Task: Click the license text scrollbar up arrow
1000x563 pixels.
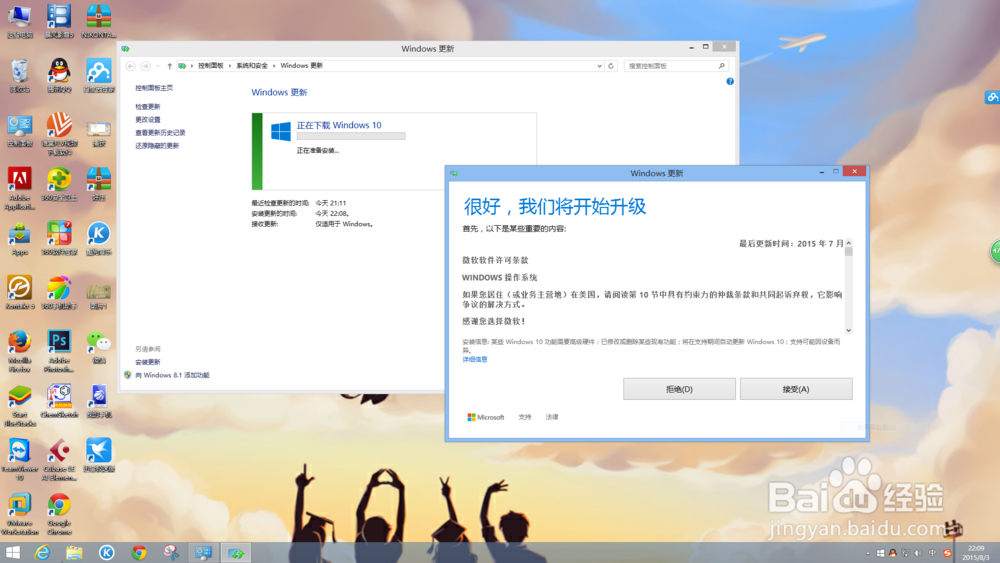Action: [x=848, y=244]
